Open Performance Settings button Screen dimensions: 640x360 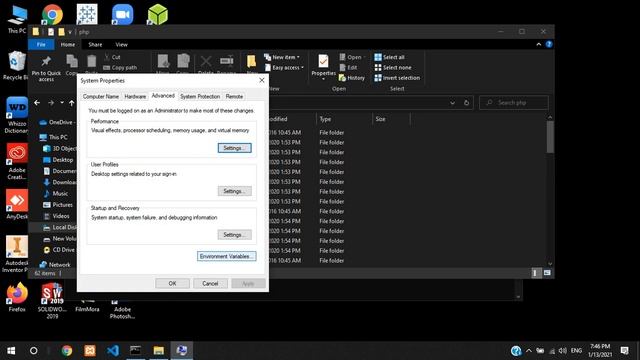pos(234,148)
